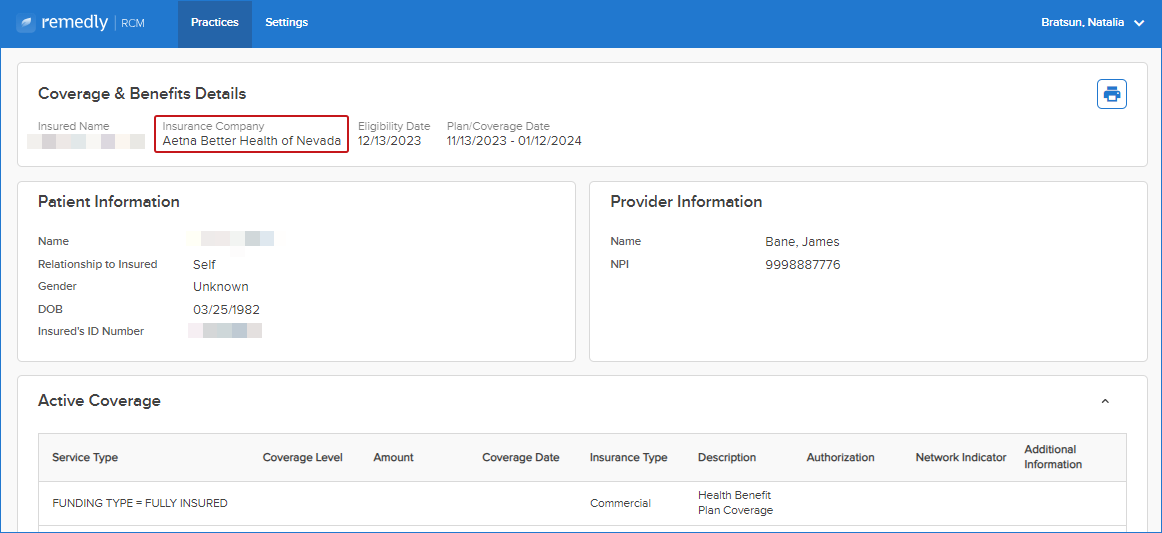
Task: Click the DOB value 03/25/1982
Action: (x=226, y=309)
